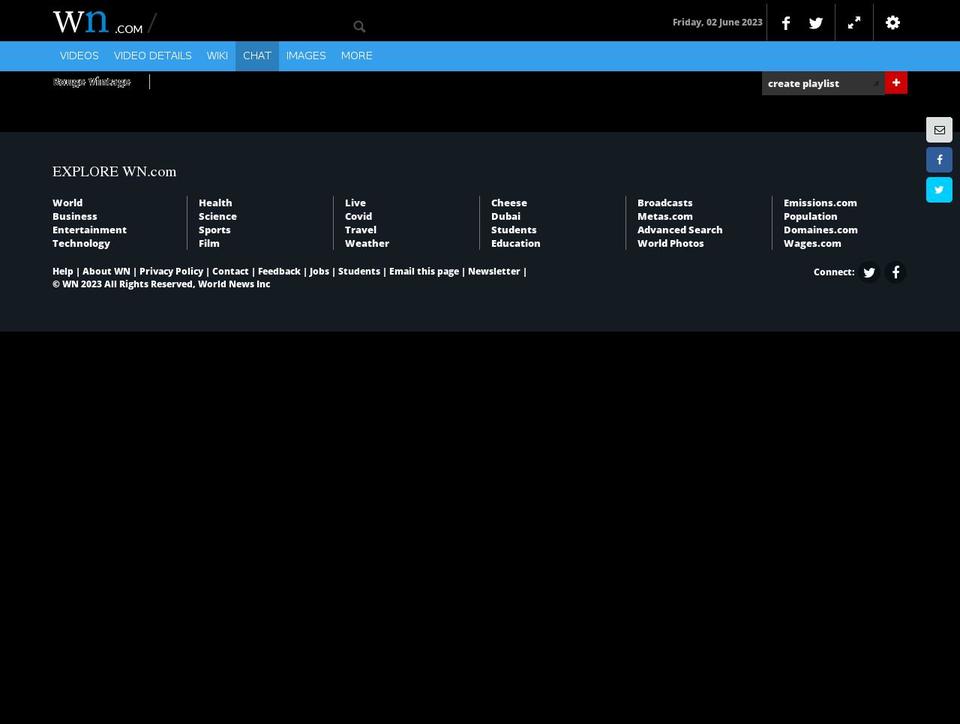Open the Population link
The image size is (960, 724).
811,216
